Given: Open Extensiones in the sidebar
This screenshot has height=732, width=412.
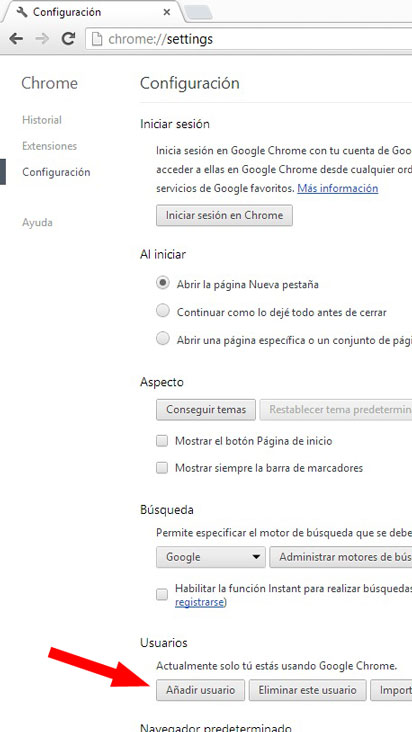Looking at the screenshot, I should pos(49,146).
